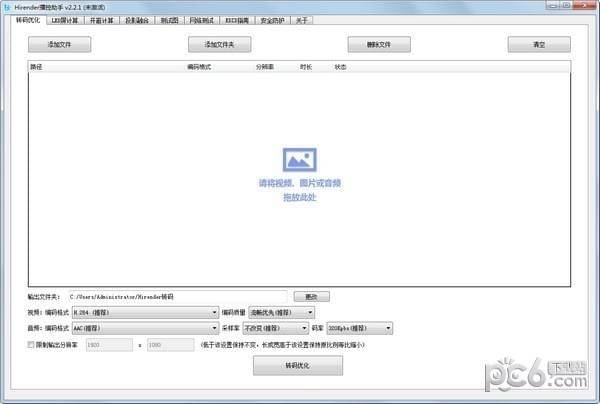Switch to the 转码优化 tab
Screen dimensions: 600x404
pos(28,20)
